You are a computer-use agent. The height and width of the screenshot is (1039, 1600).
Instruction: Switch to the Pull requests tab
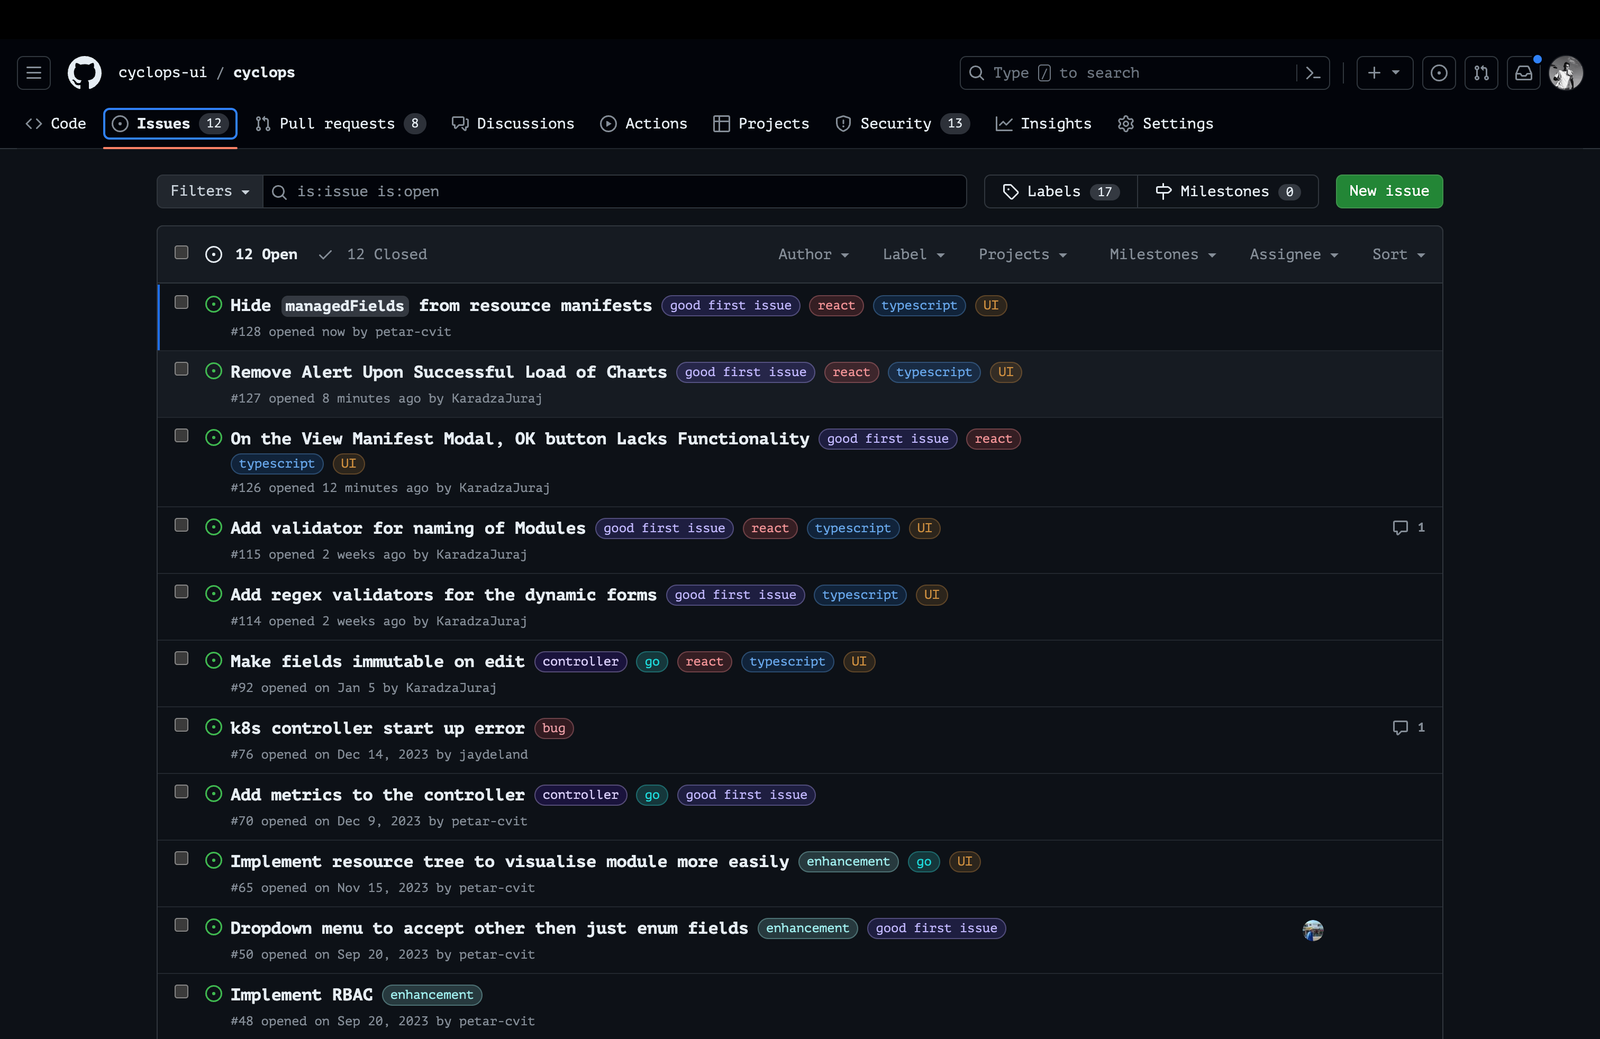pos(339,124)
